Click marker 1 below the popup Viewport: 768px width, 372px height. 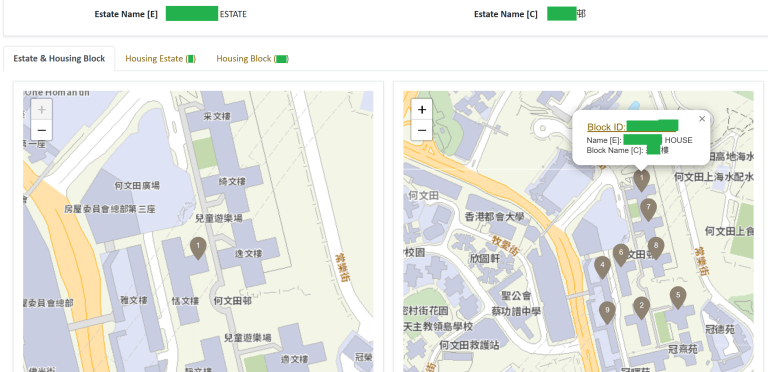pyautogui.click(x=642, y=180)
